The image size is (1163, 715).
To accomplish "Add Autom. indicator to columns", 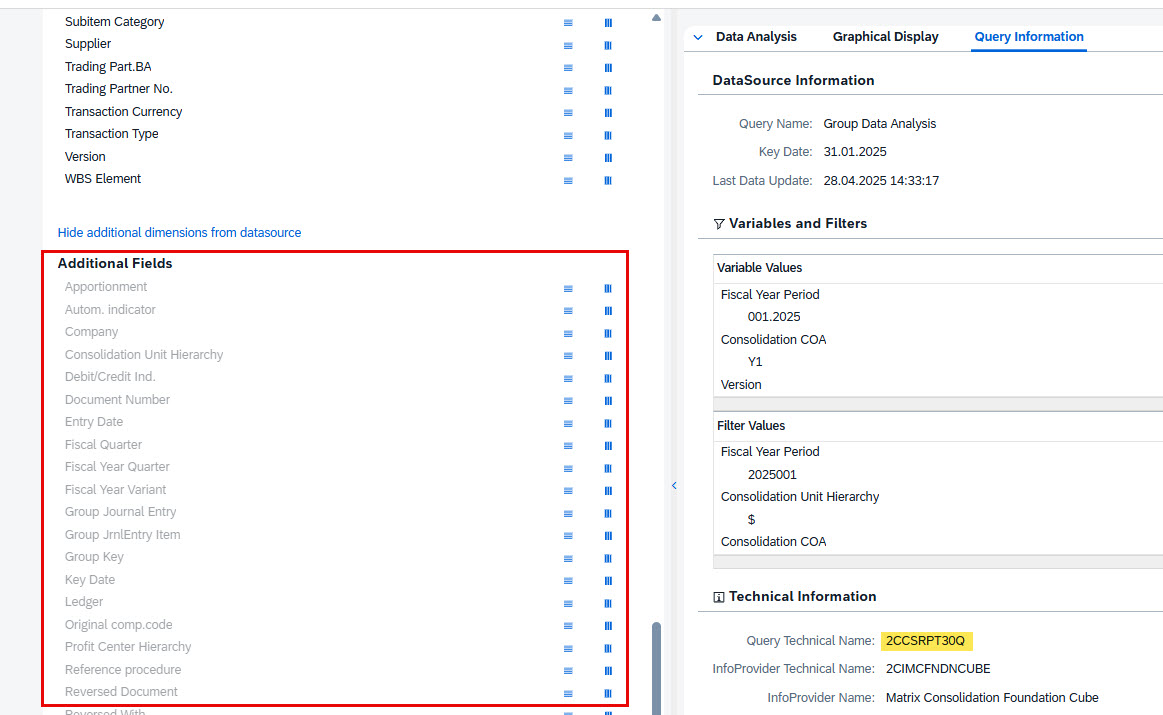I will [x=608, y=311].
